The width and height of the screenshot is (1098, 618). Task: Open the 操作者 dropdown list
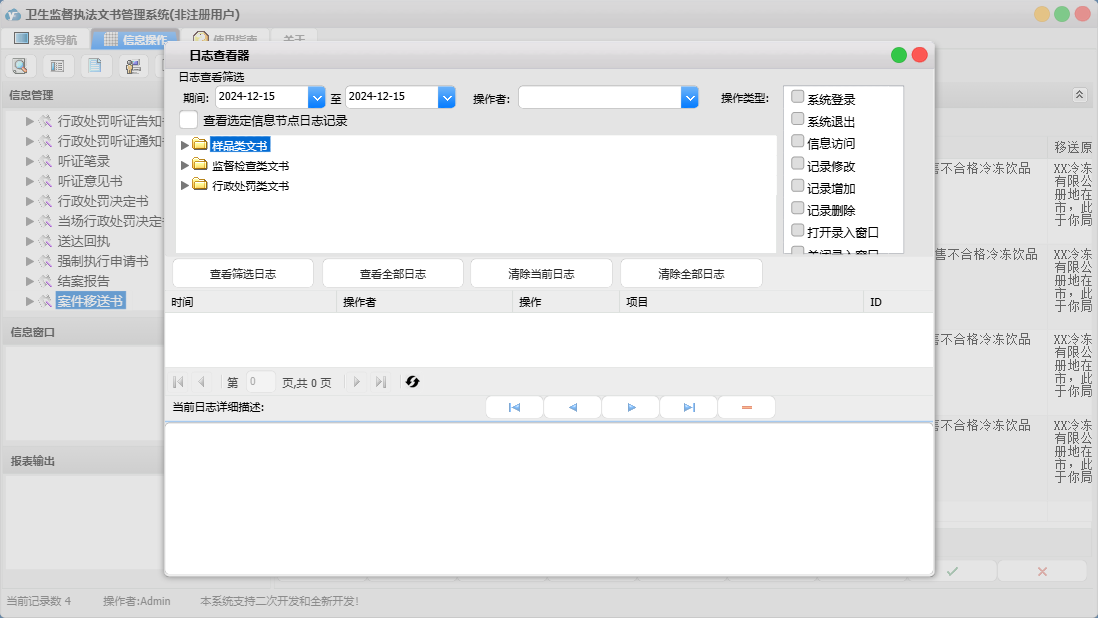[689, 97]
